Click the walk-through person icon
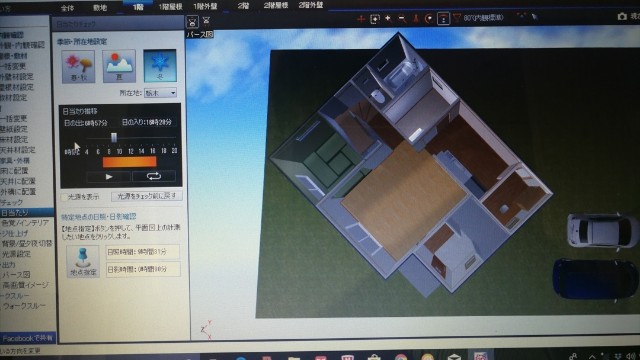The width and height of the screenshot is (640, 360). [x=416, y=18]
